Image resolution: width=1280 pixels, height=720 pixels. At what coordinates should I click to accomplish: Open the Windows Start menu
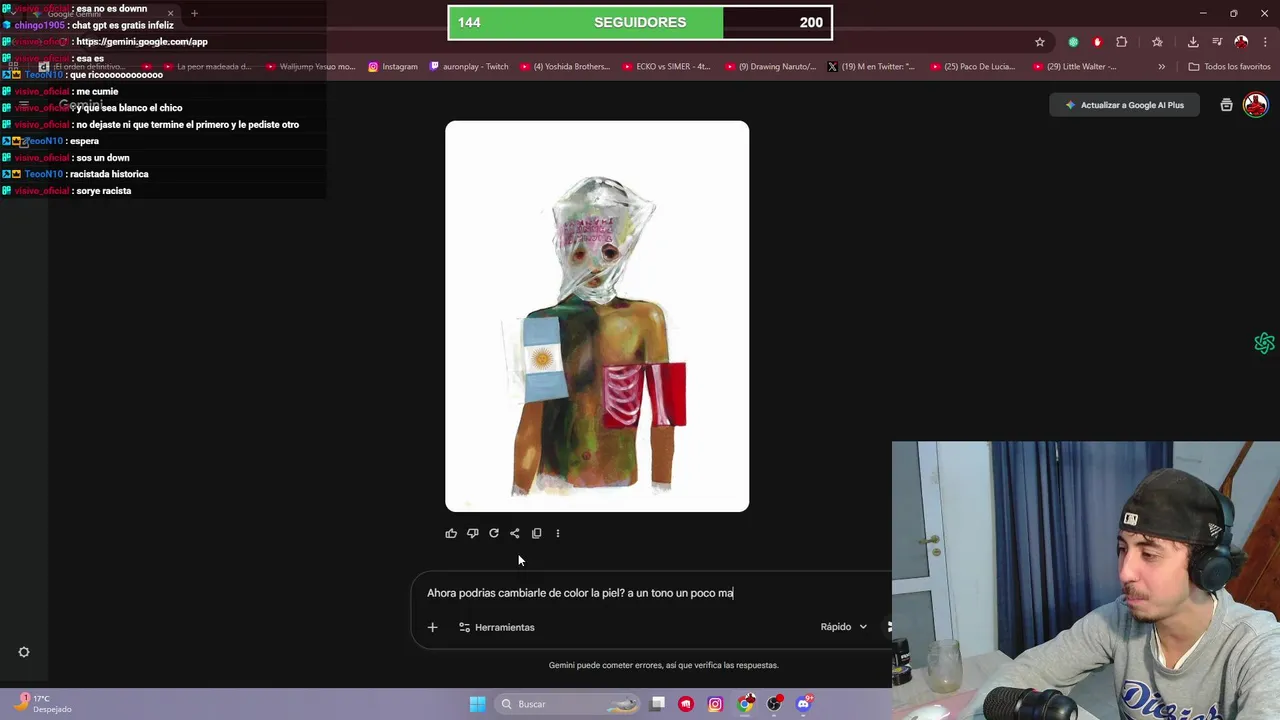478,704
